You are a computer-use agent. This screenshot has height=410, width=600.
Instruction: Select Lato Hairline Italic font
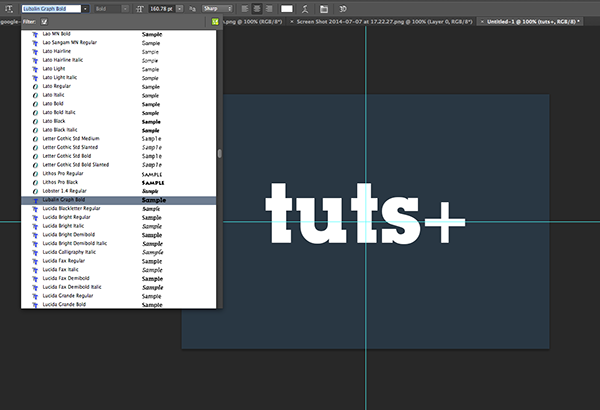tap(119, 60)
